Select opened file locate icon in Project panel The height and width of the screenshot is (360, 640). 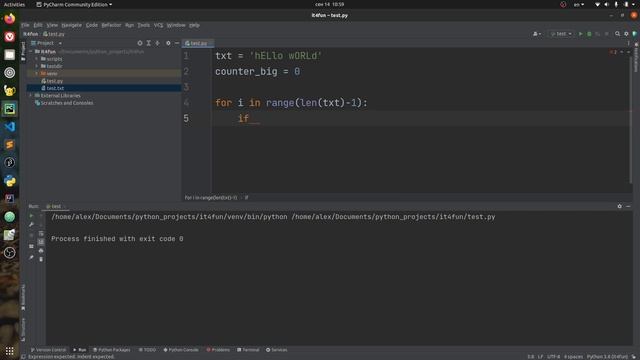coord(140,43)
